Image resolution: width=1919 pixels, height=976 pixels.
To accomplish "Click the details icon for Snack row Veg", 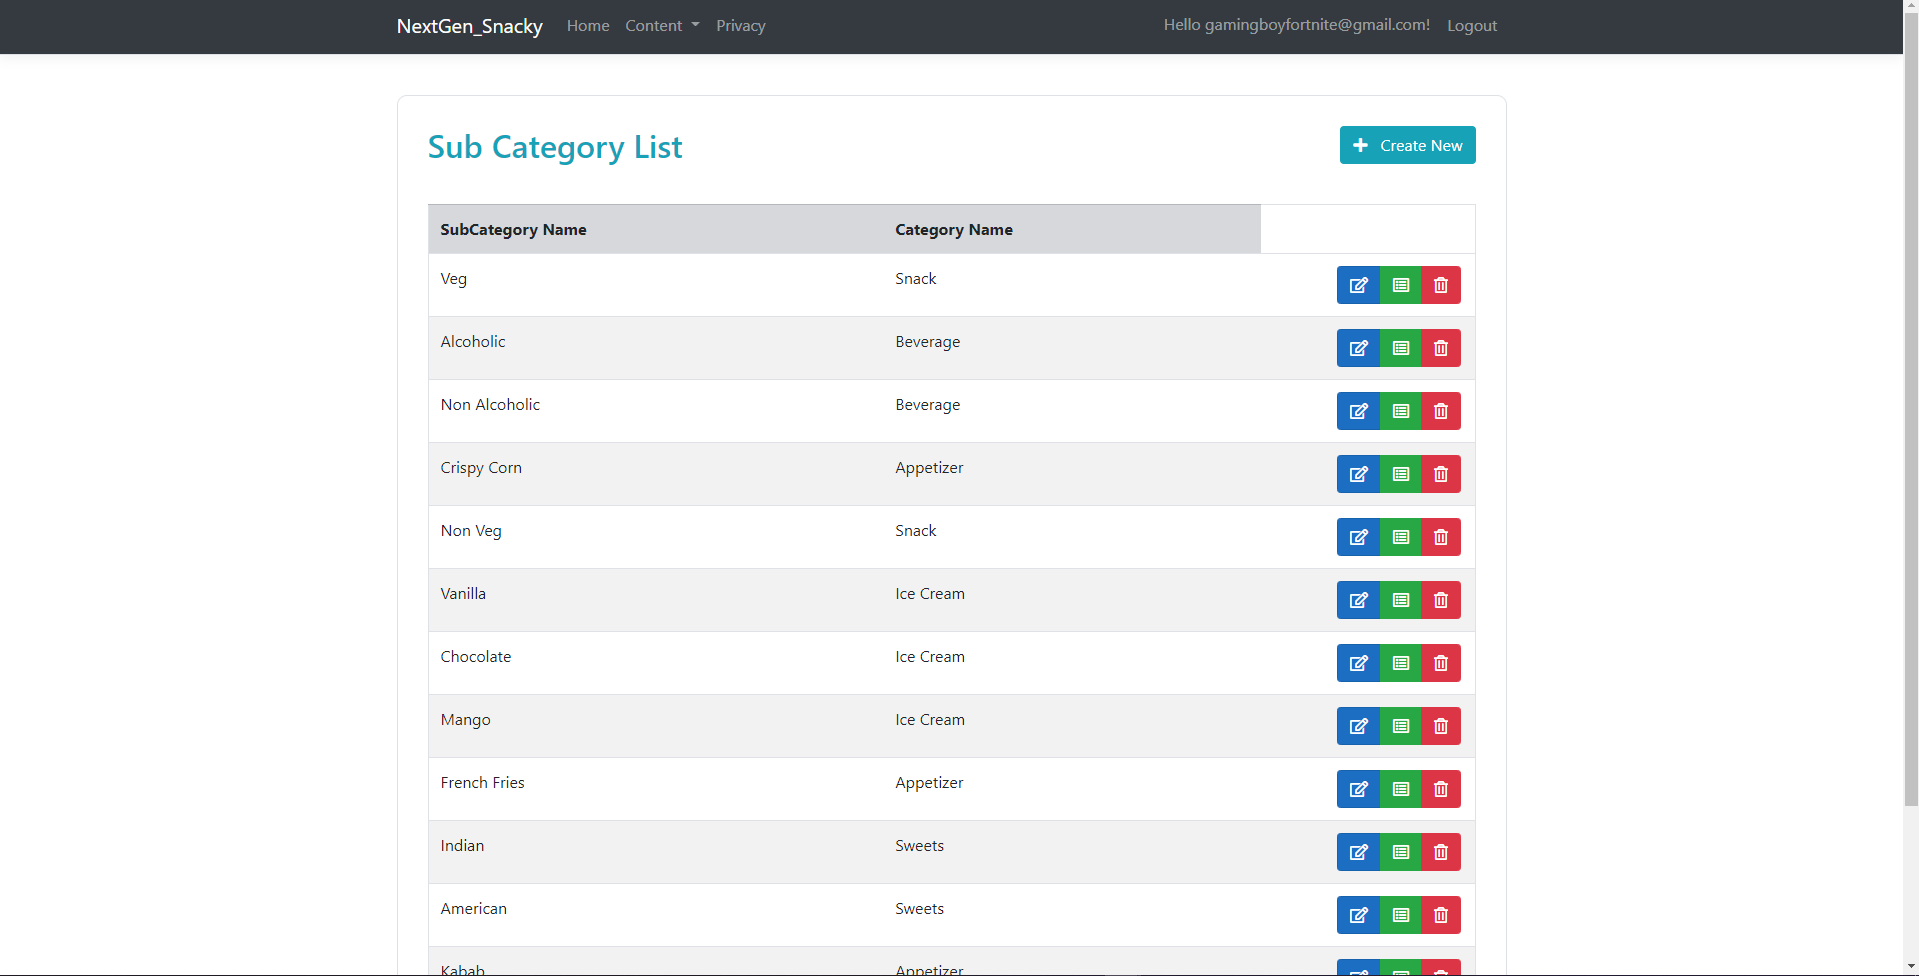I will pos(1400,285).
